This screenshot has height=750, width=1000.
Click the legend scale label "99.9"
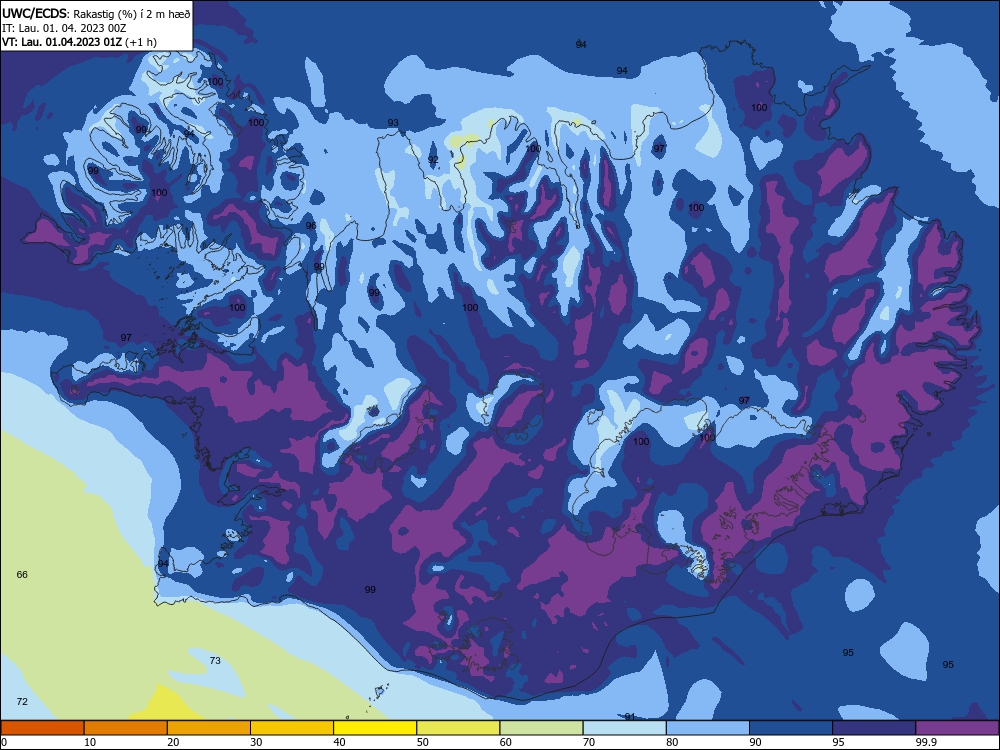(926, 742)
